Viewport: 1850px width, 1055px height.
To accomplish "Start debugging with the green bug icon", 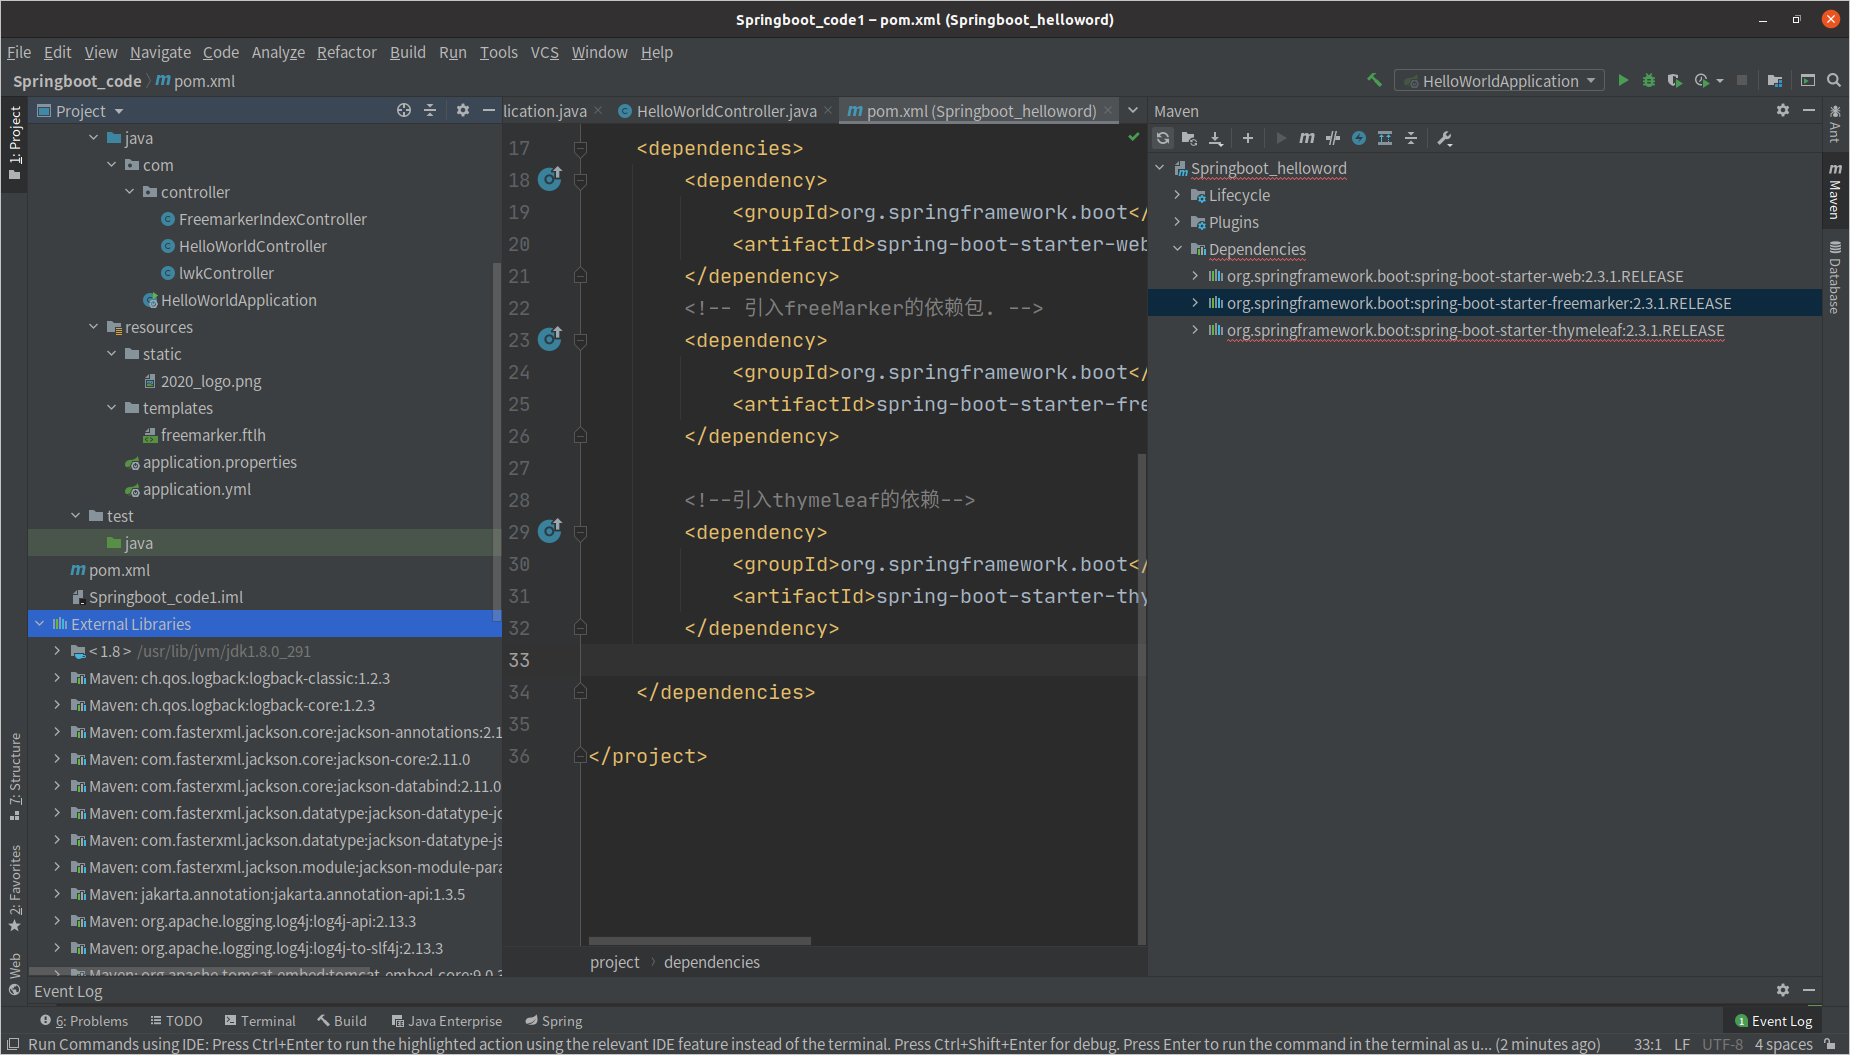I will [1649, 80].
